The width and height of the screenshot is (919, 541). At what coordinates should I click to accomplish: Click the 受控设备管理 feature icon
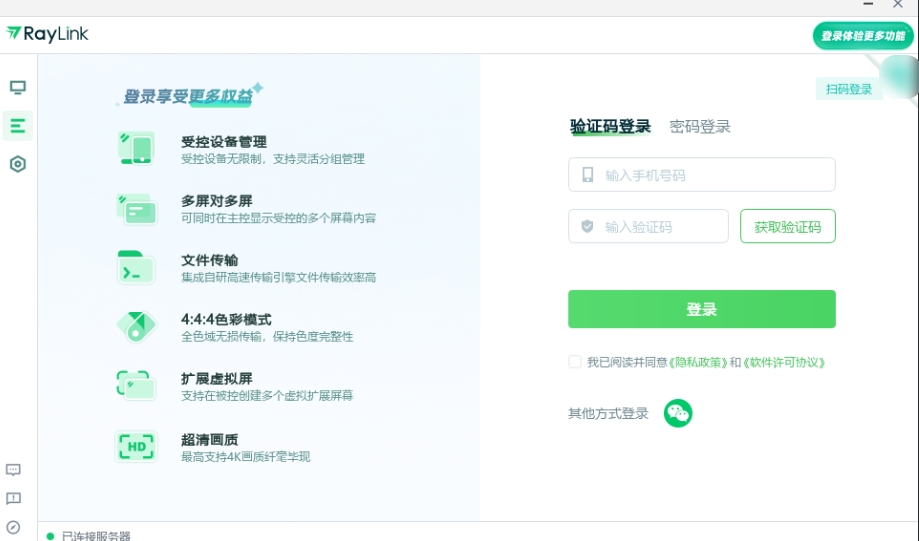(x=136, y=148)
